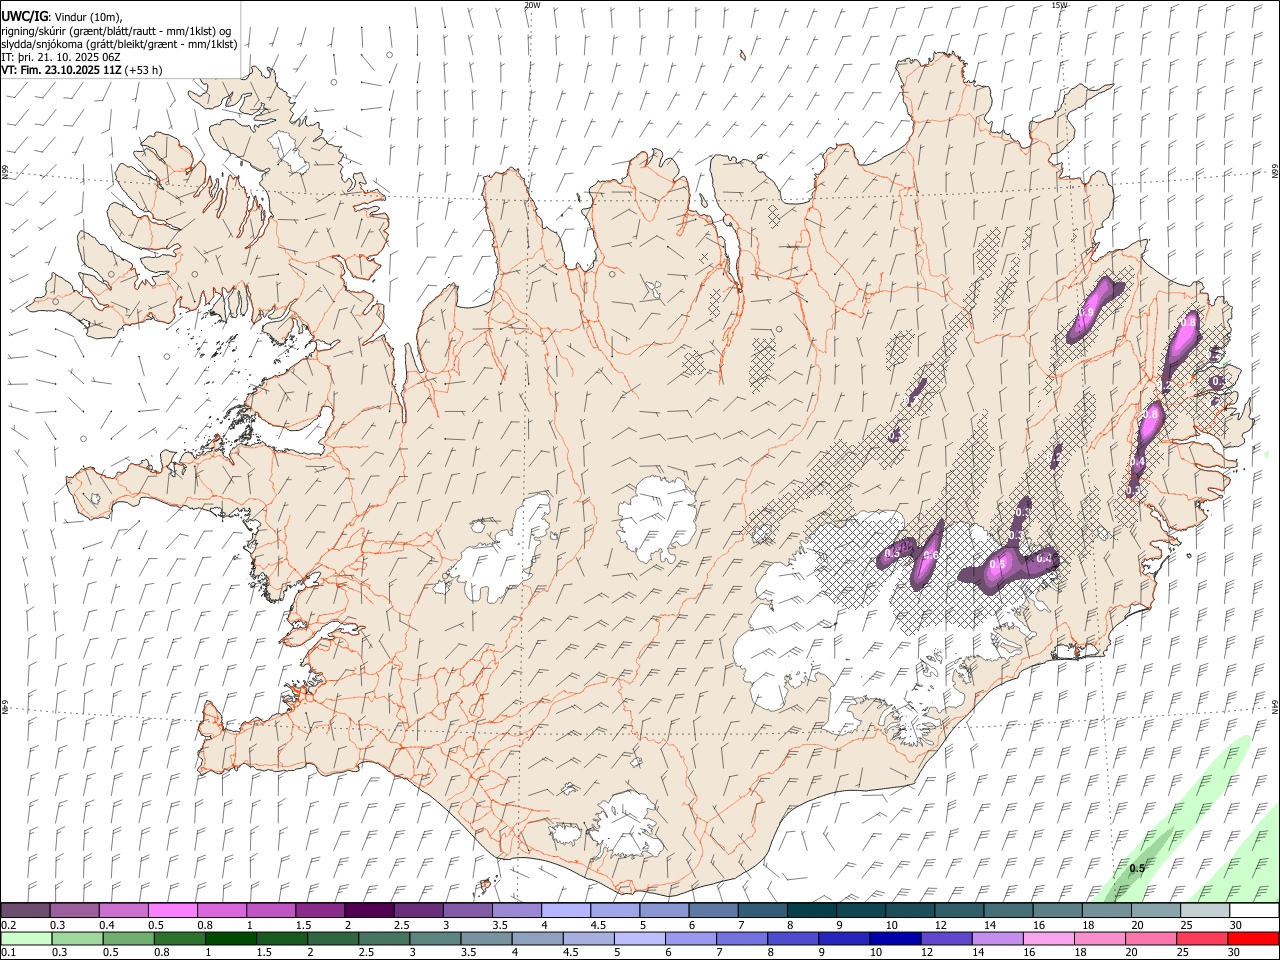Image resolution: width=1280 pixels, height=960 pixels.
Task: Click the '0.1' label under the lower legend row
Action: (8, 953)
